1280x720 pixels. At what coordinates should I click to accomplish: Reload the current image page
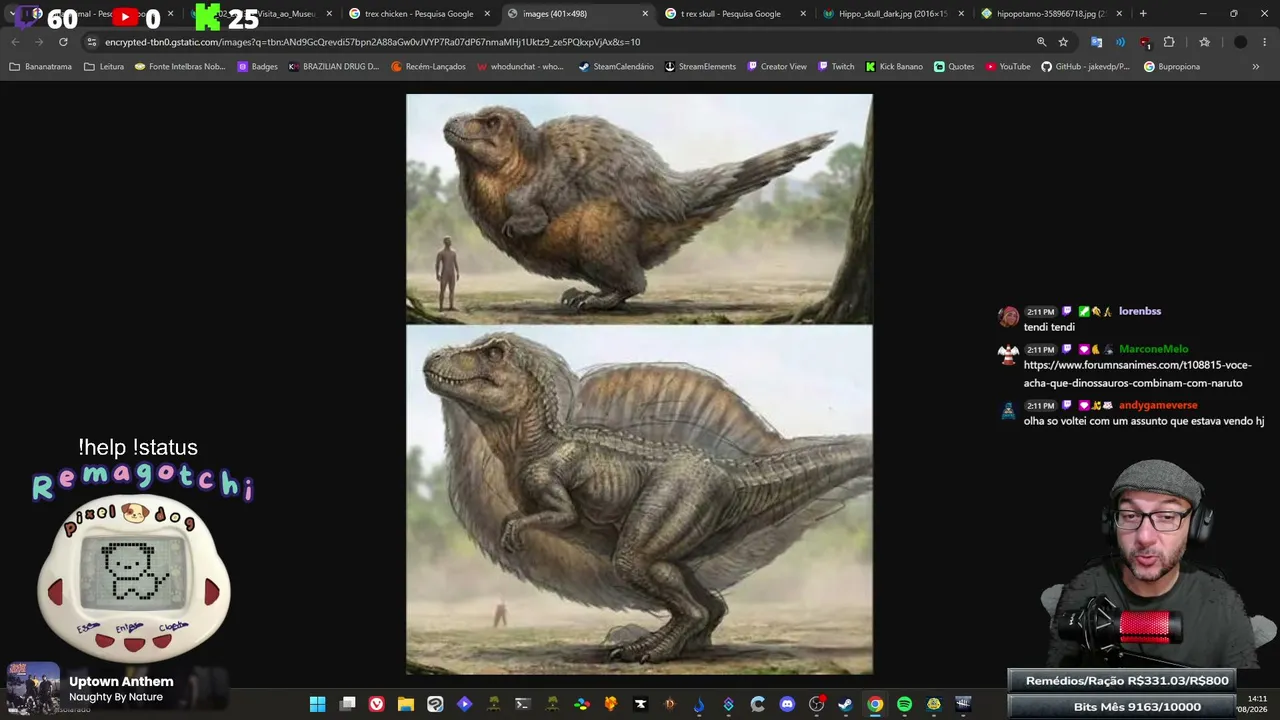point(63,42)
